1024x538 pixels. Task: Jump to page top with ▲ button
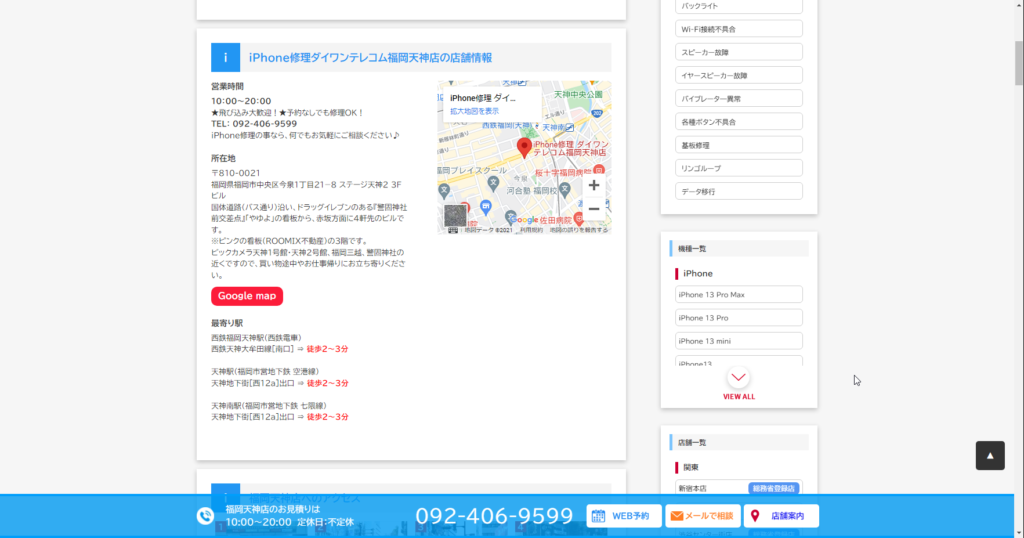[x=990, y=456]
